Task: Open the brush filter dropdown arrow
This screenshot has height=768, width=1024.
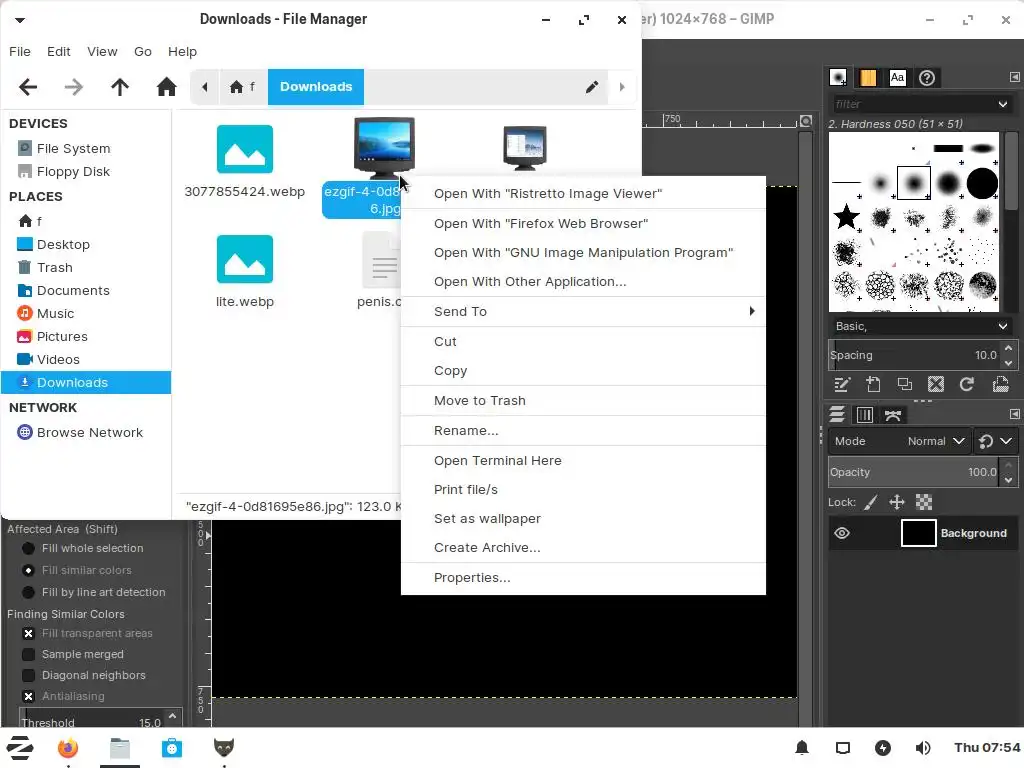Action: coord(1002,104)
